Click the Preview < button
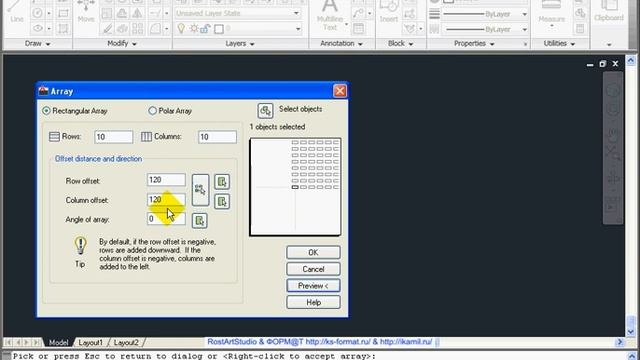The width and height of the screenshot is (640, 360). point(313,286)
